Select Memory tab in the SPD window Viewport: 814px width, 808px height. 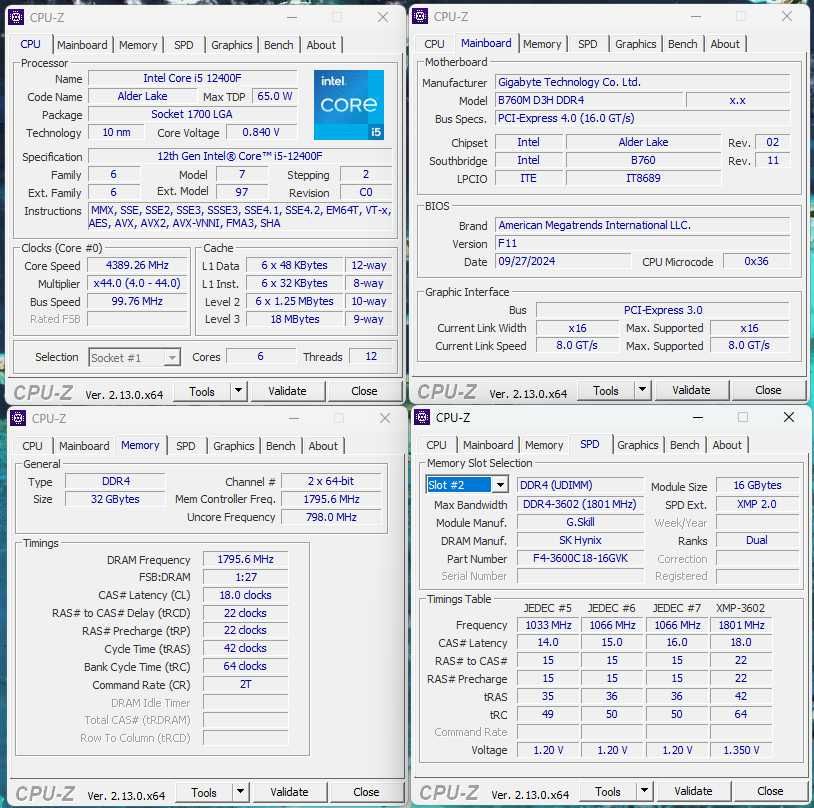coord(544,445)
